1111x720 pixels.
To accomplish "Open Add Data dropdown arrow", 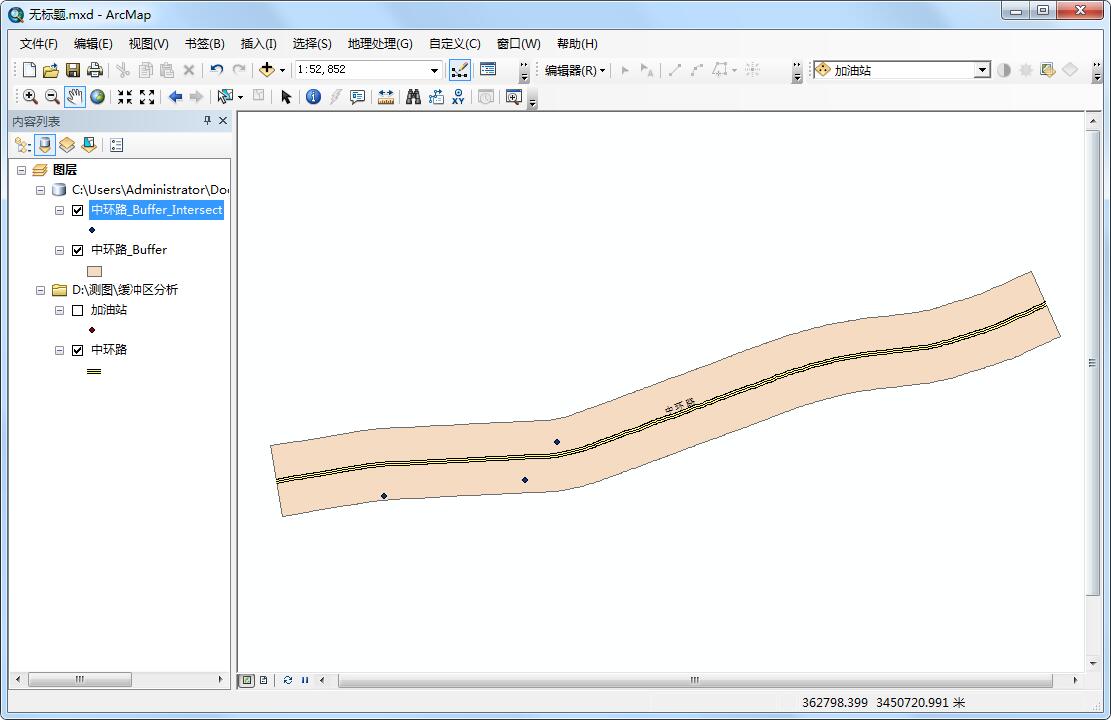I will pyautogui.click(x=282, y=70).
